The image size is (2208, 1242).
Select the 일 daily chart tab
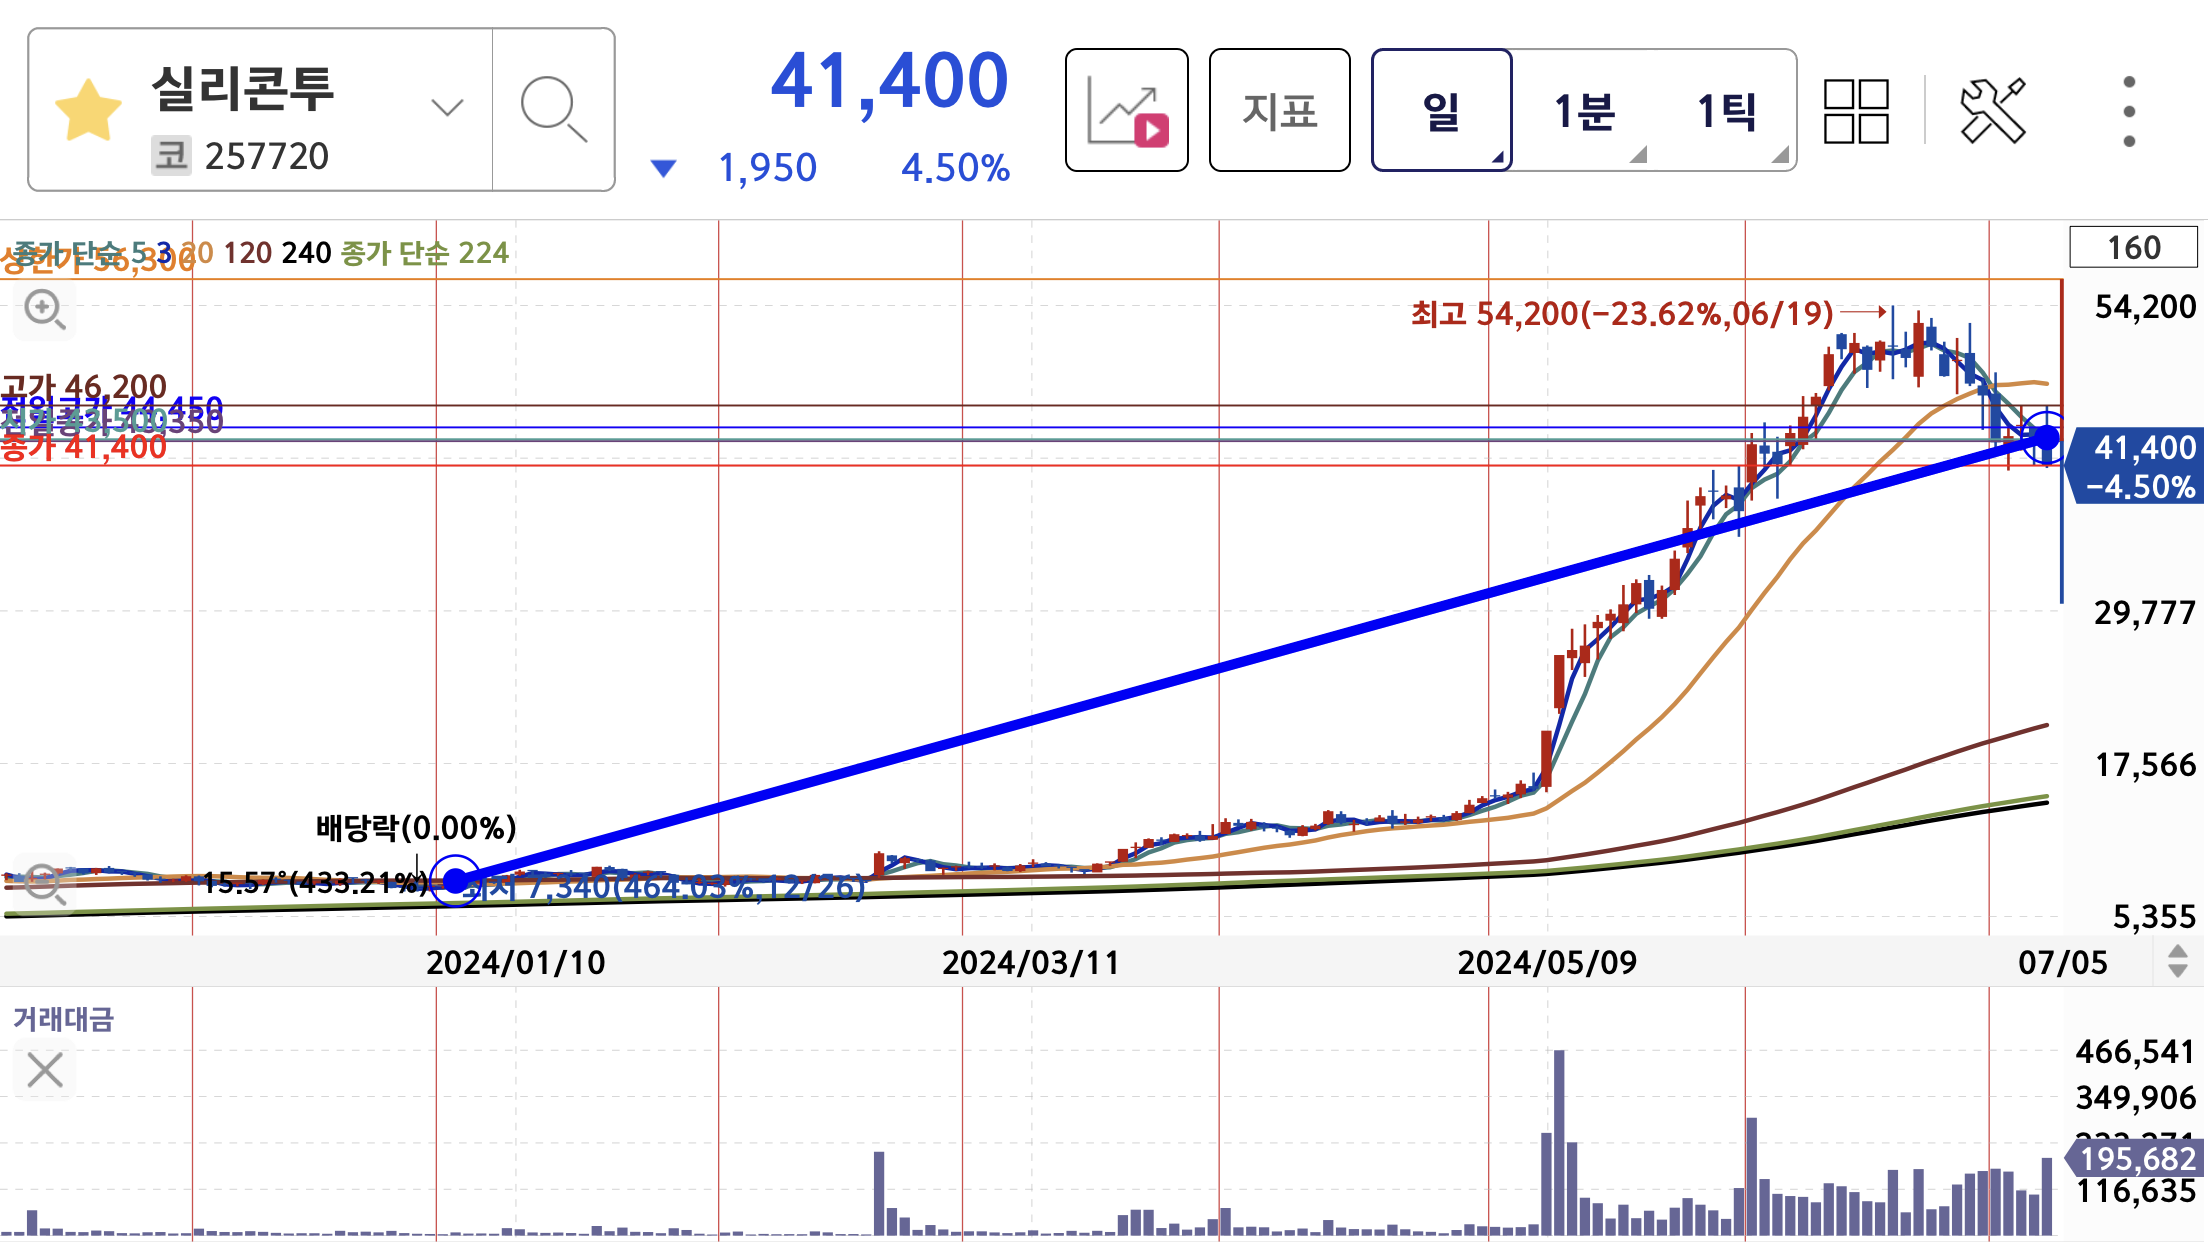[x=1441, y=110]
